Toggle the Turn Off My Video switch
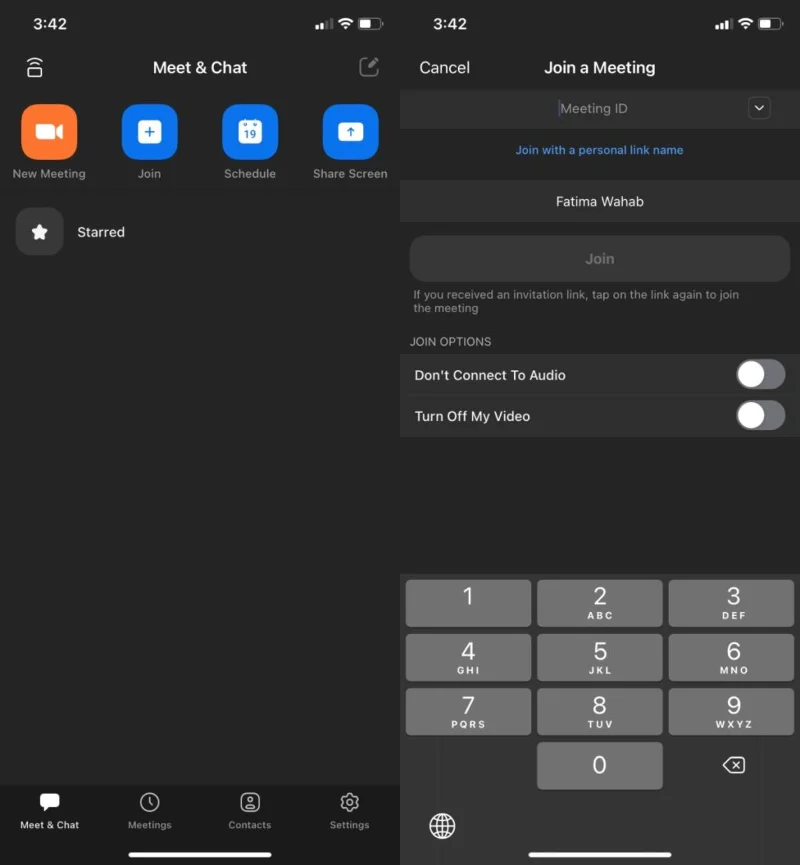Viewport: 800px width, 865px height. click(760, 415)
